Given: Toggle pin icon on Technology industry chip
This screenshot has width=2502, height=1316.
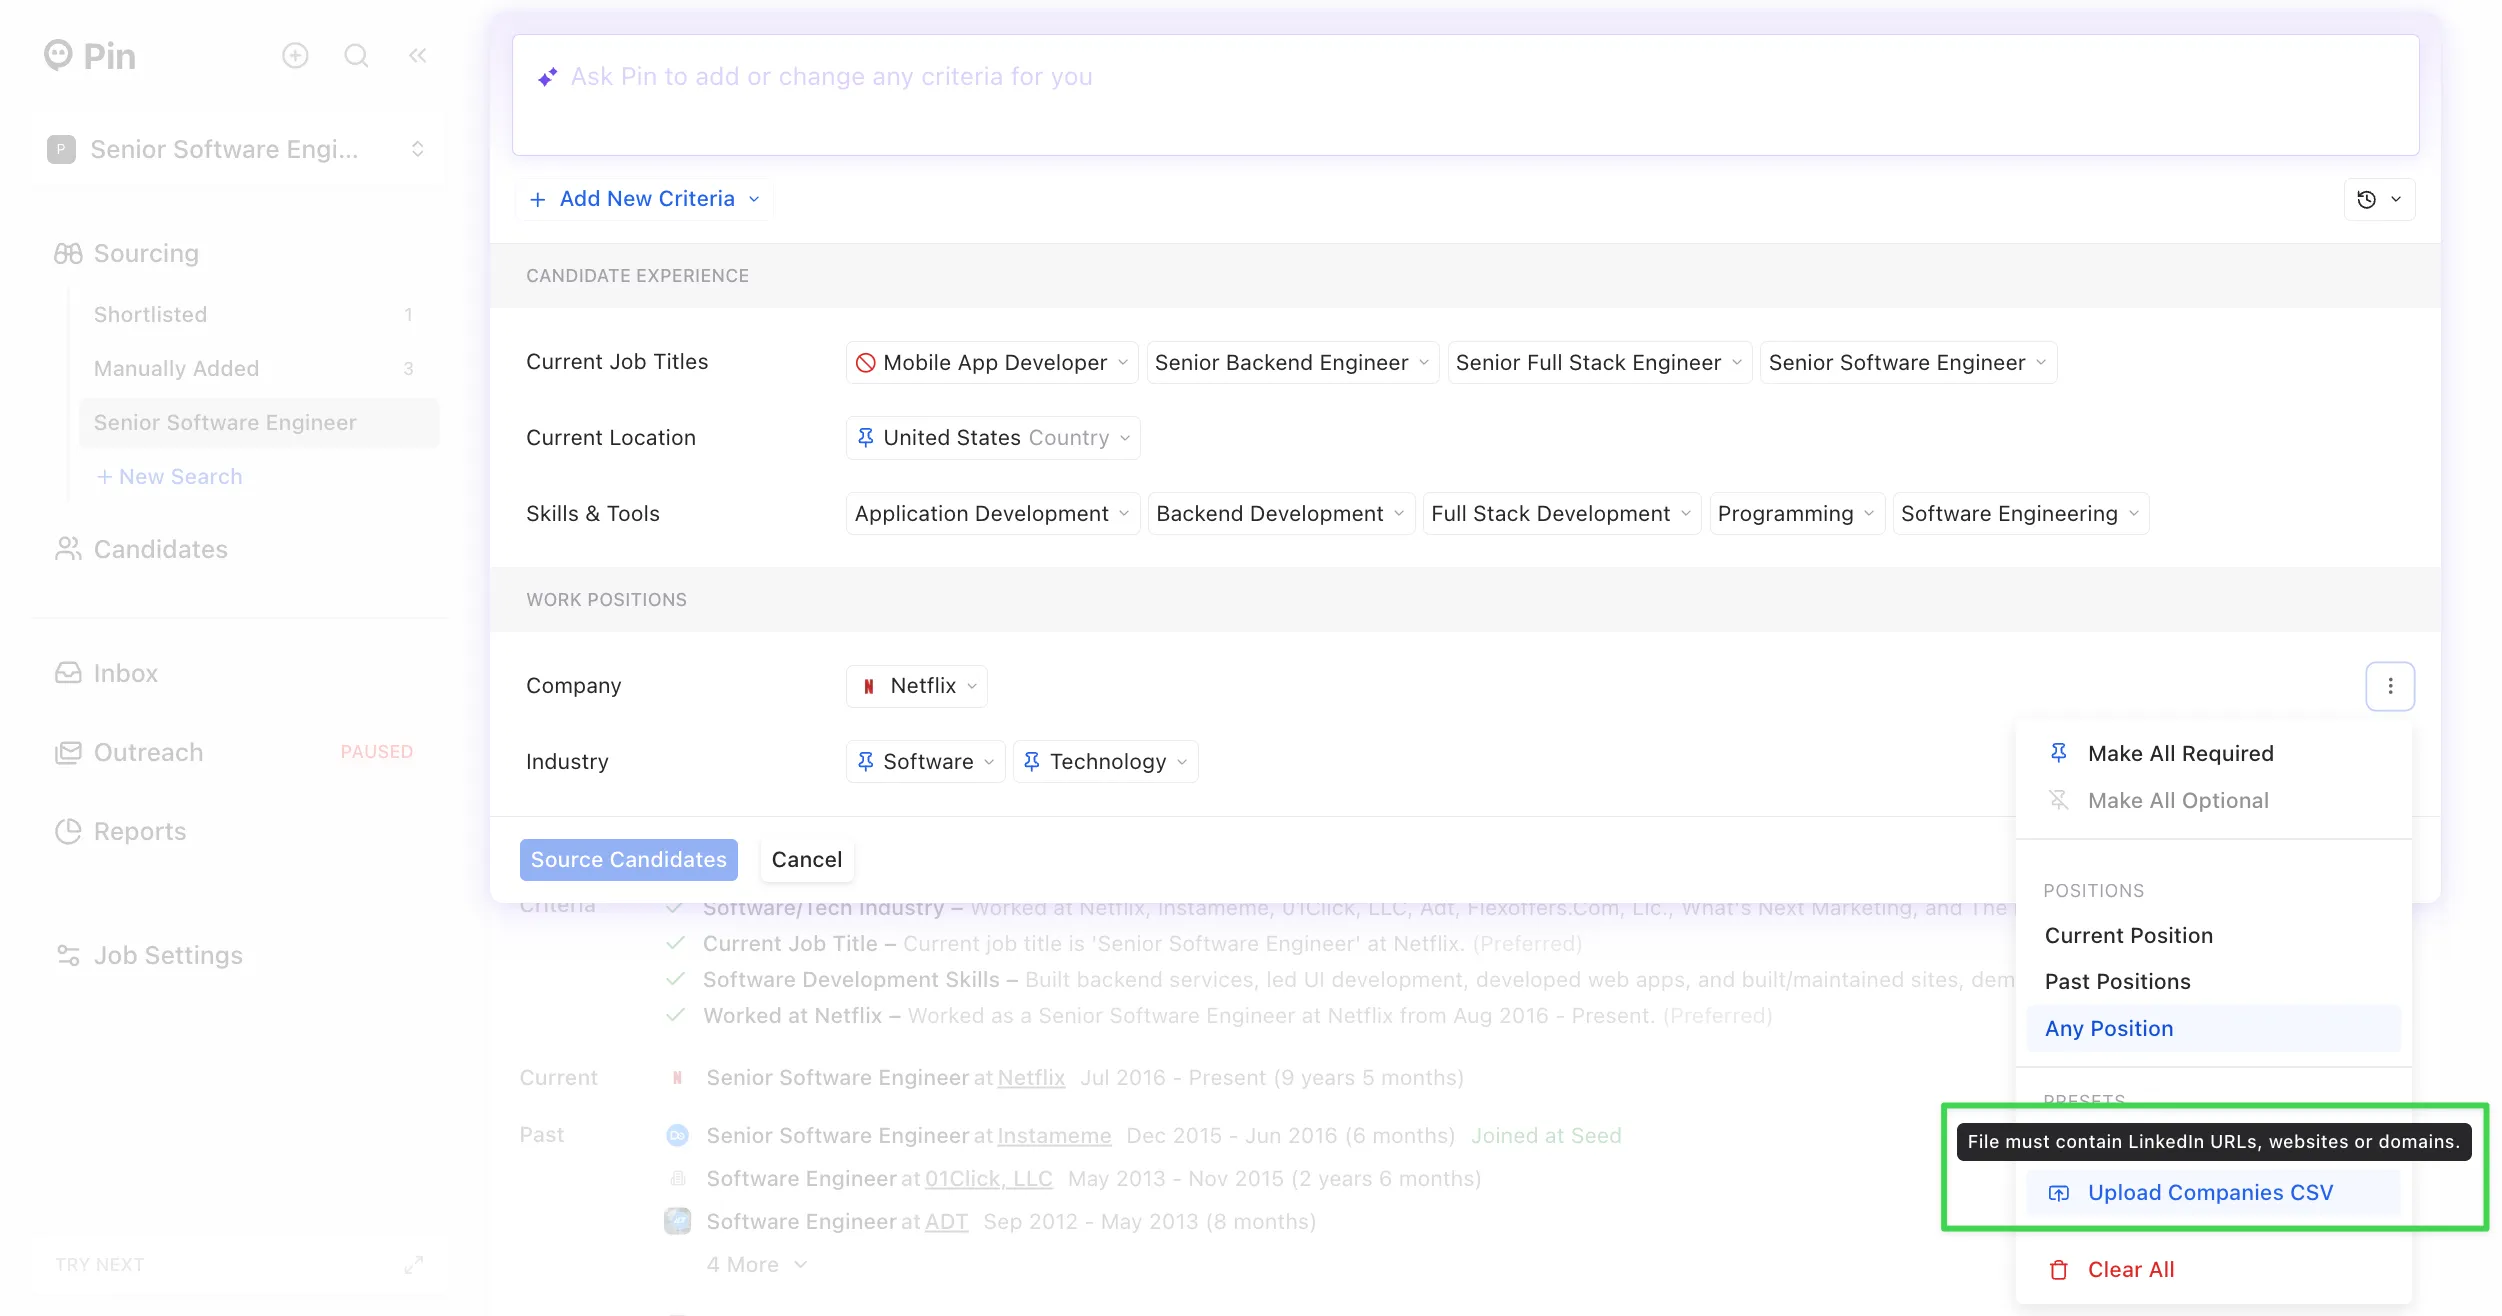Looking at the screenshot, I should coord(1033,762).
